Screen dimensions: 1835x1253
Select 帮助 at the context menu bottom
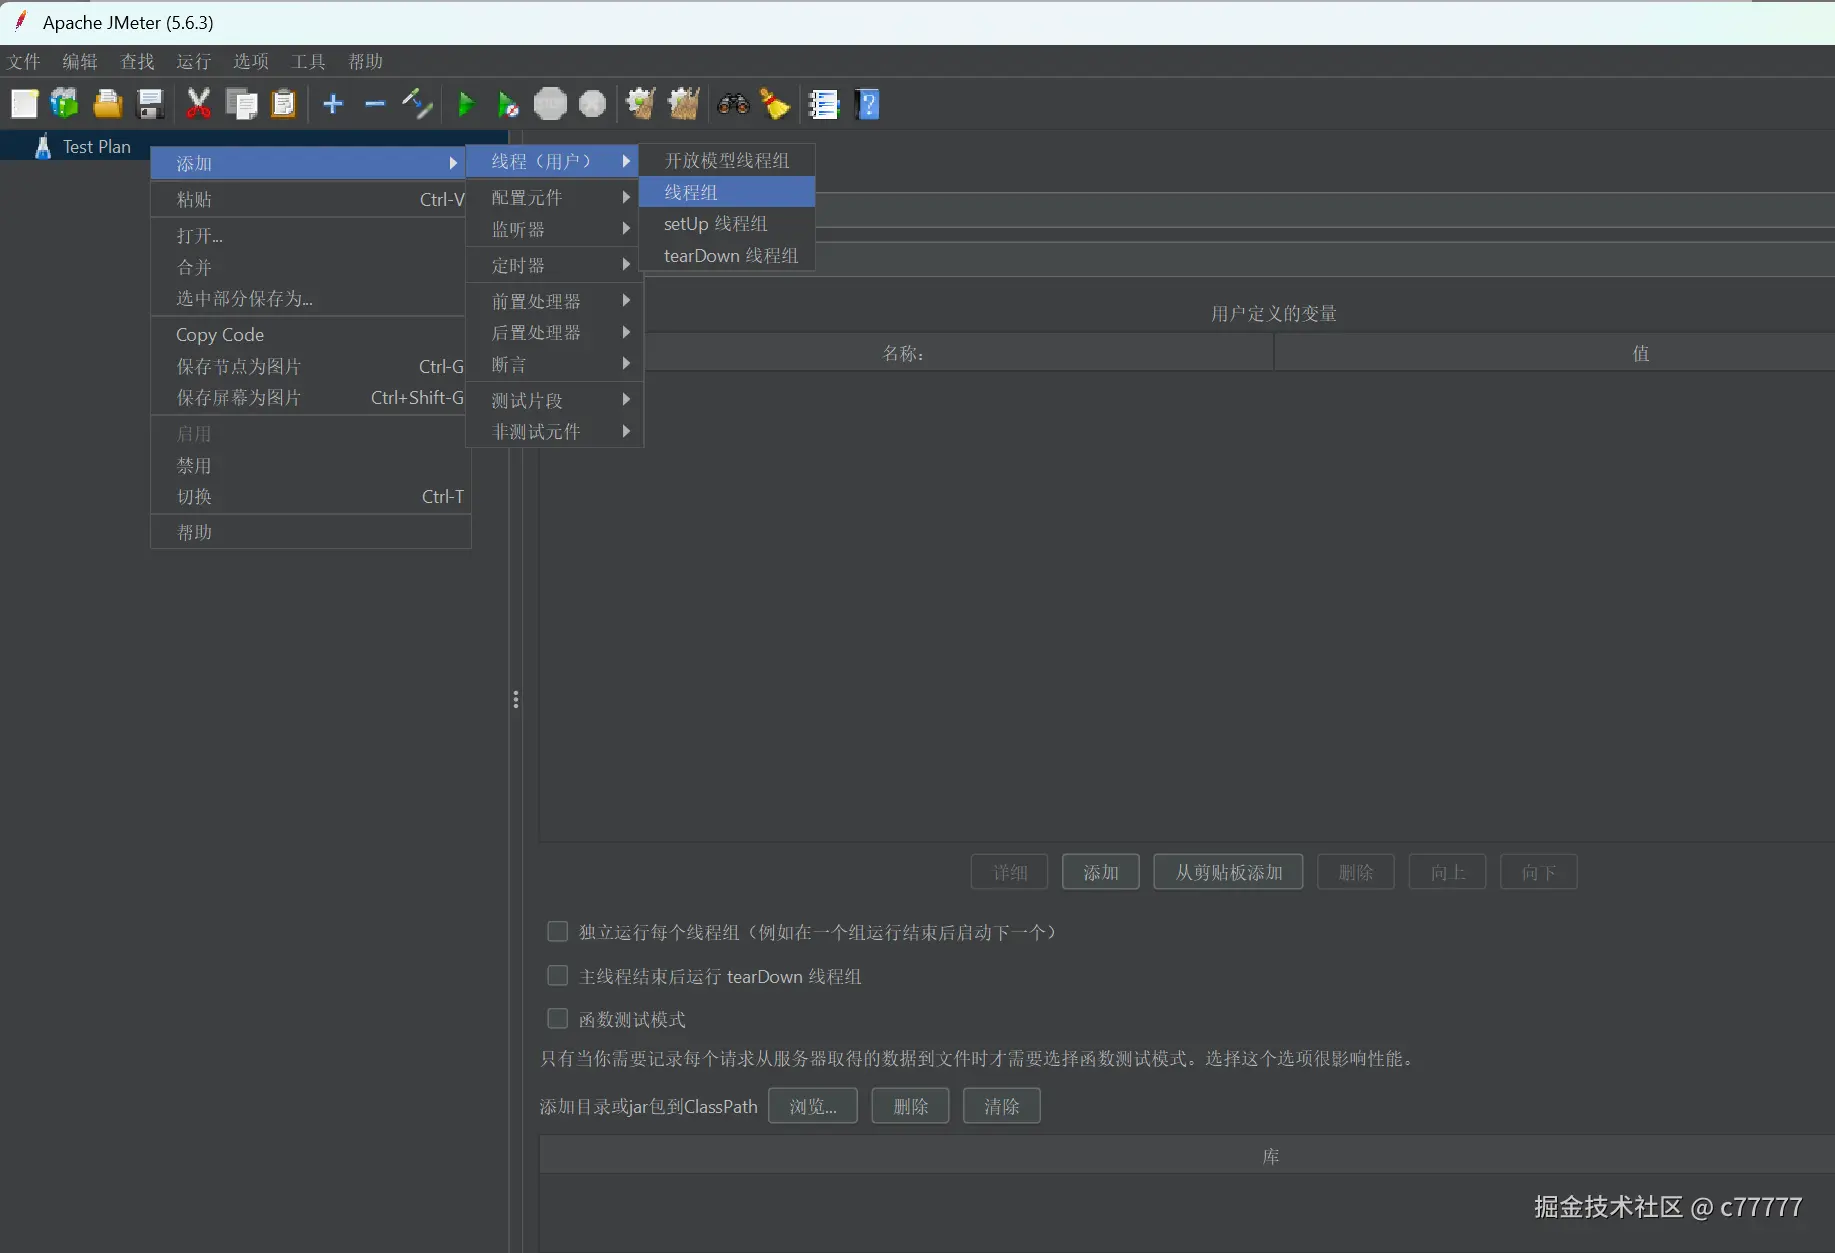coord(309,532)
